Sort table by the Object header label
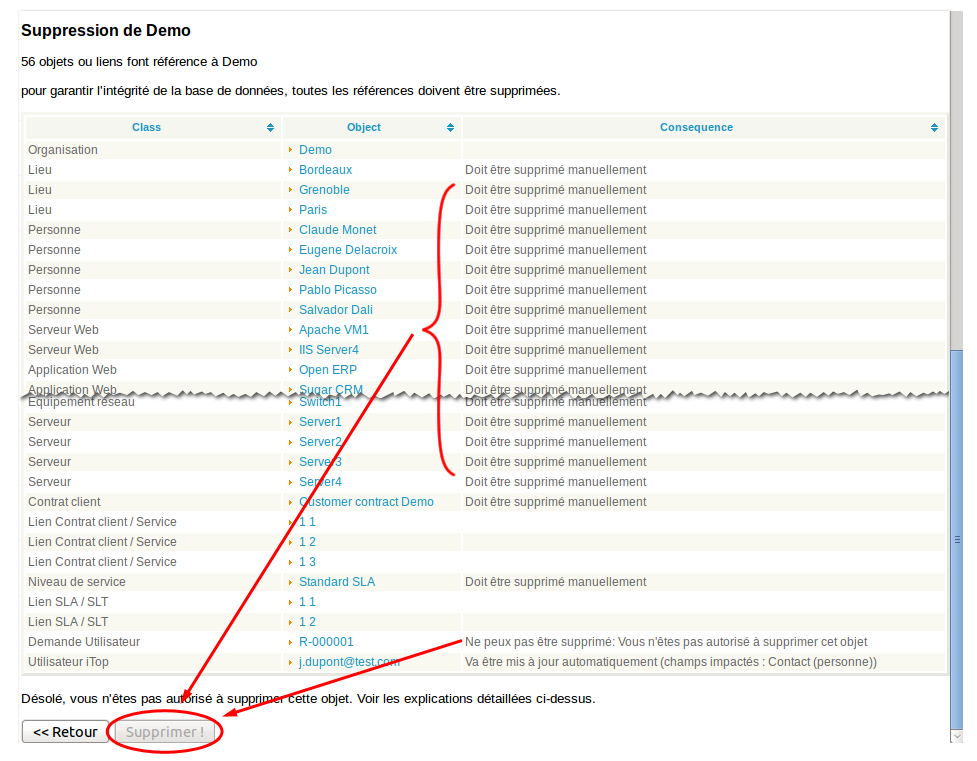Screen dimensions: 977x761 point(363,128)
